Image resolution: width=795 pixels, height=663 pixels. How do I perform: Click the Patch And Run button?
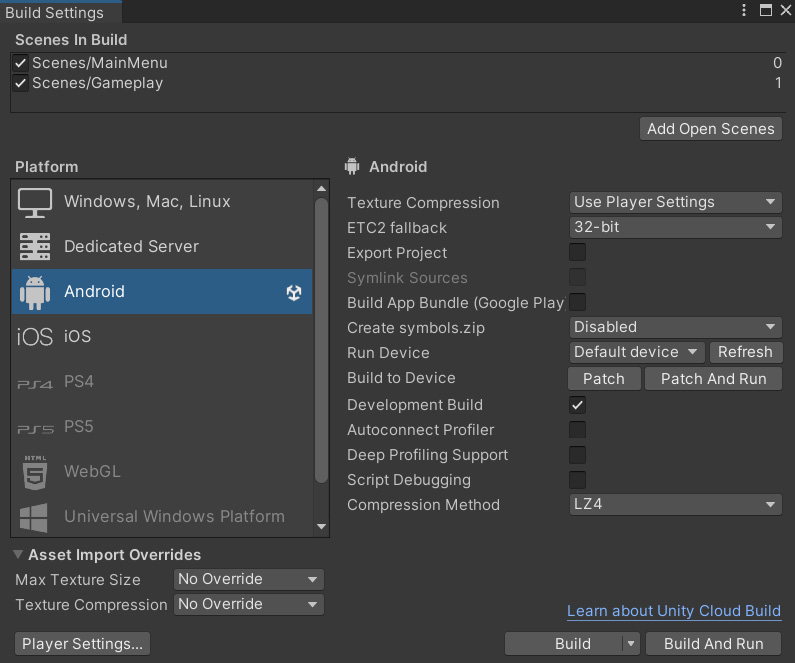coord(713,379)
